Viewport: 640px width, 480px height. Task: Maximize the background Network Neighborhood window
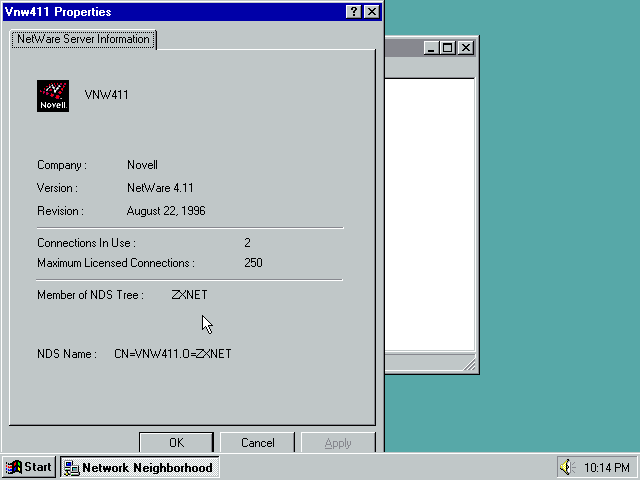pyautogui.click(x=447, y=48)
